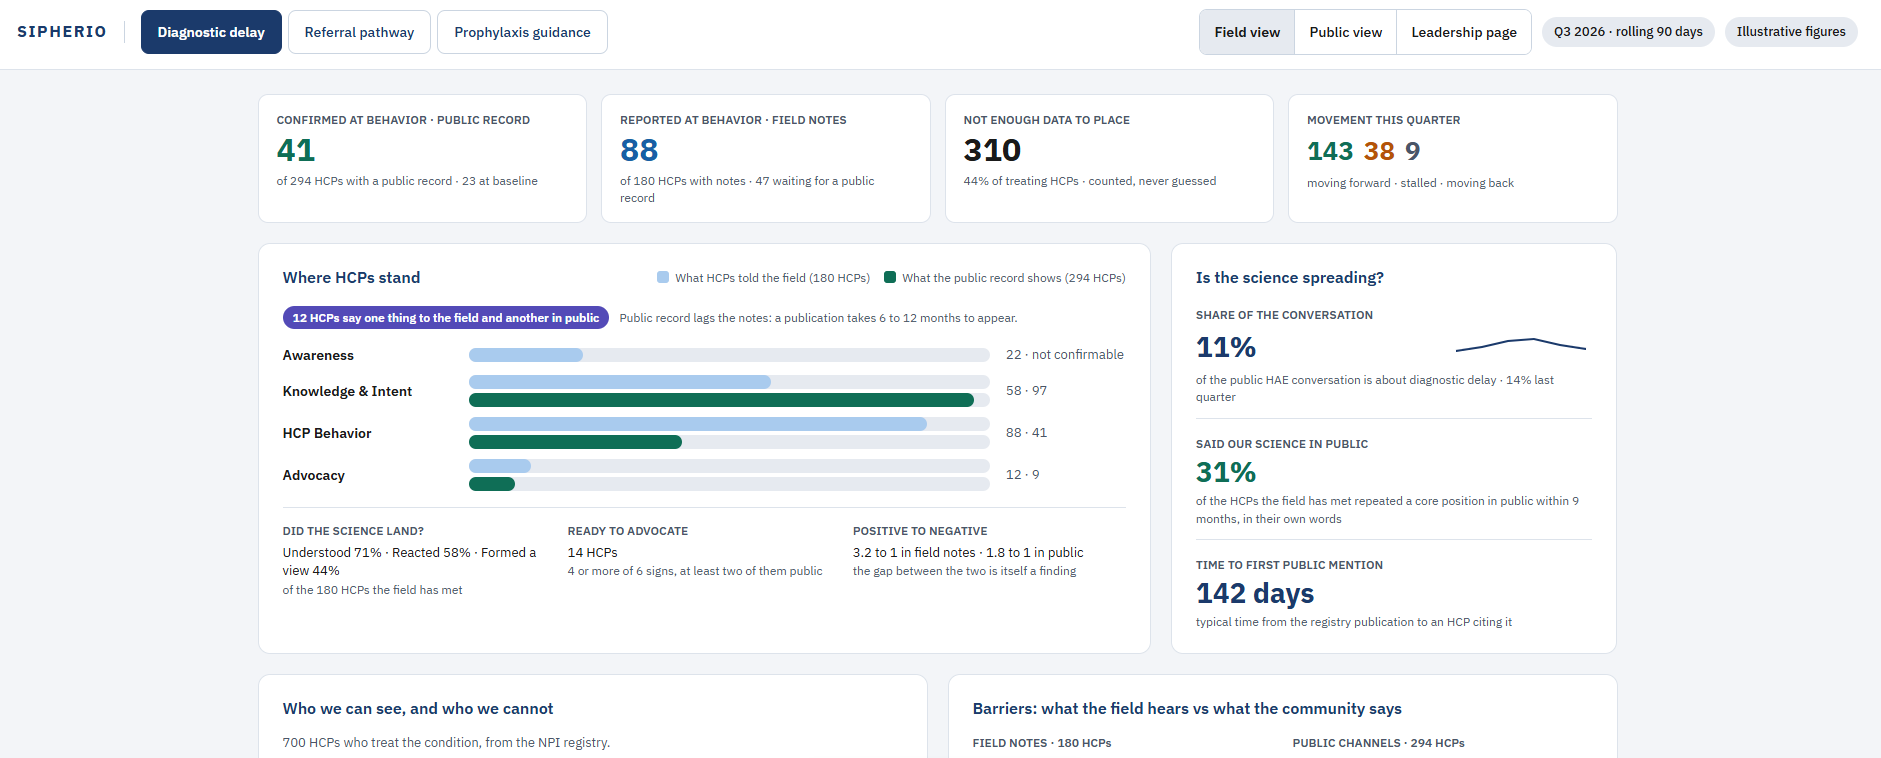Open the Prophylaxis guidance tab

pos(522,32)
